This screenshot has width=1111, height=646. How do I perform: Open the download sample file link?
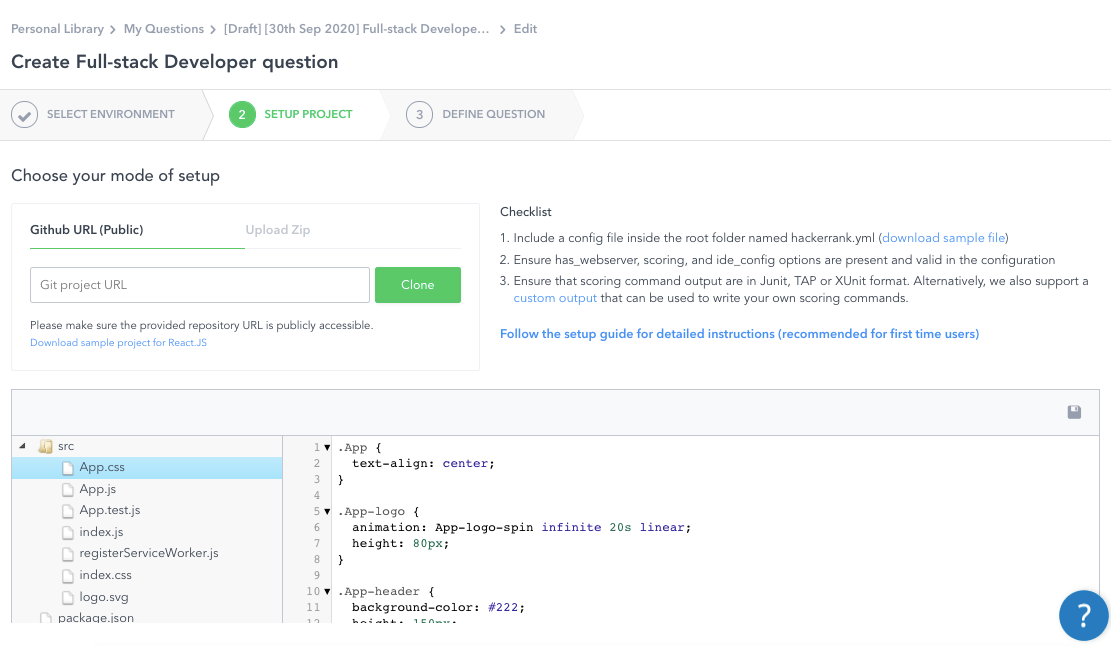943,237
